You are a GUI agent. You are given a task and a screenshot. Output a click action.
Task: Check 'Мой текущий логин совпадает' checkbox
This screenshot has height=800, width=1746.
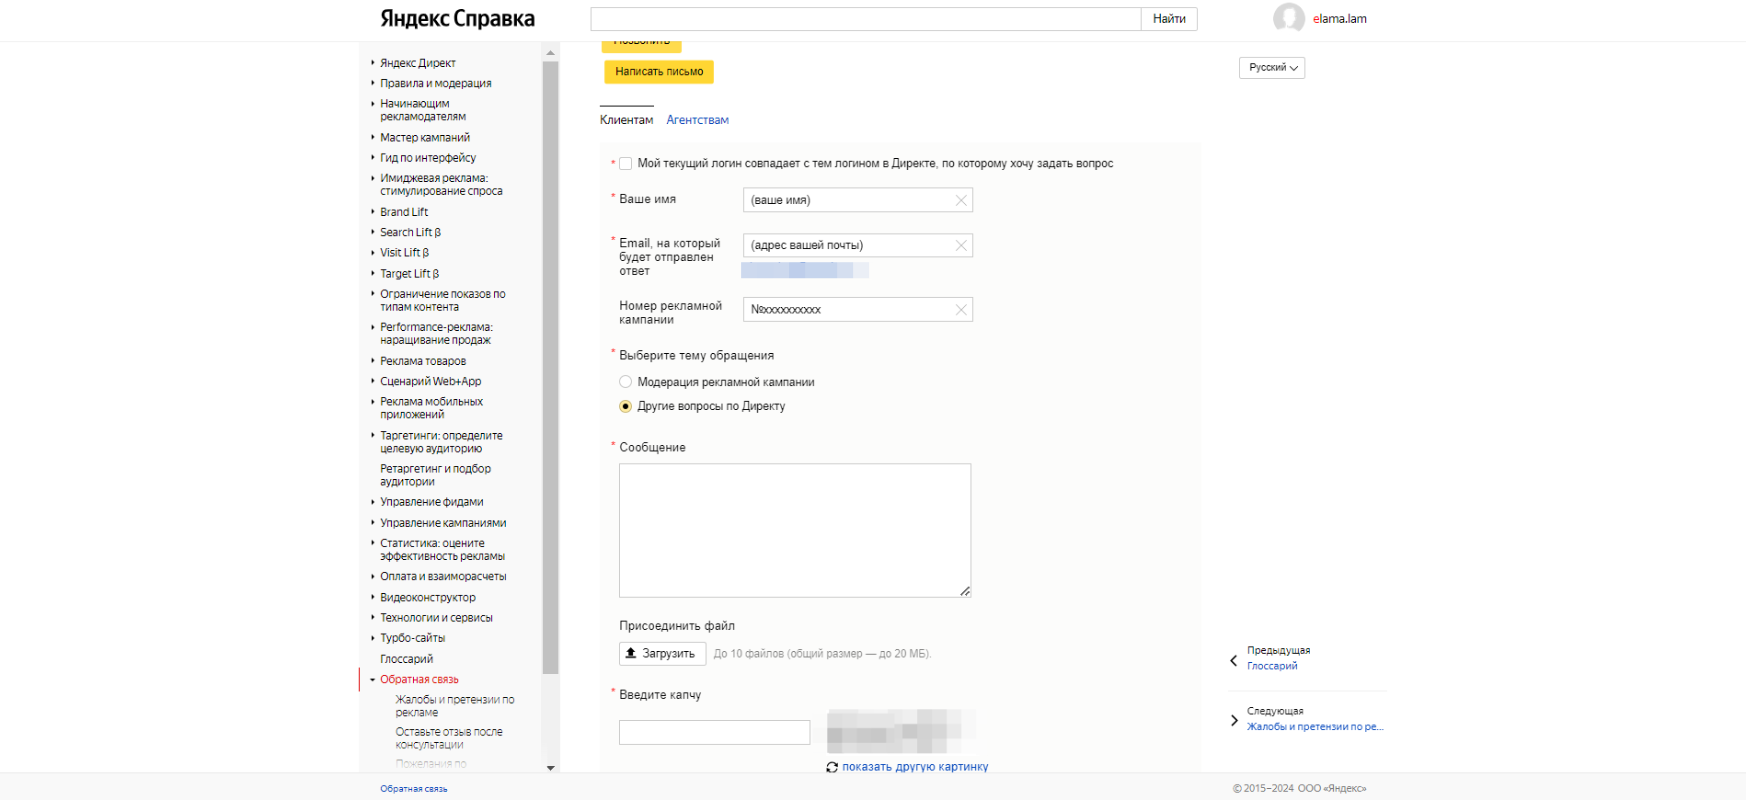pyautogui.click(x=625, y=163)
